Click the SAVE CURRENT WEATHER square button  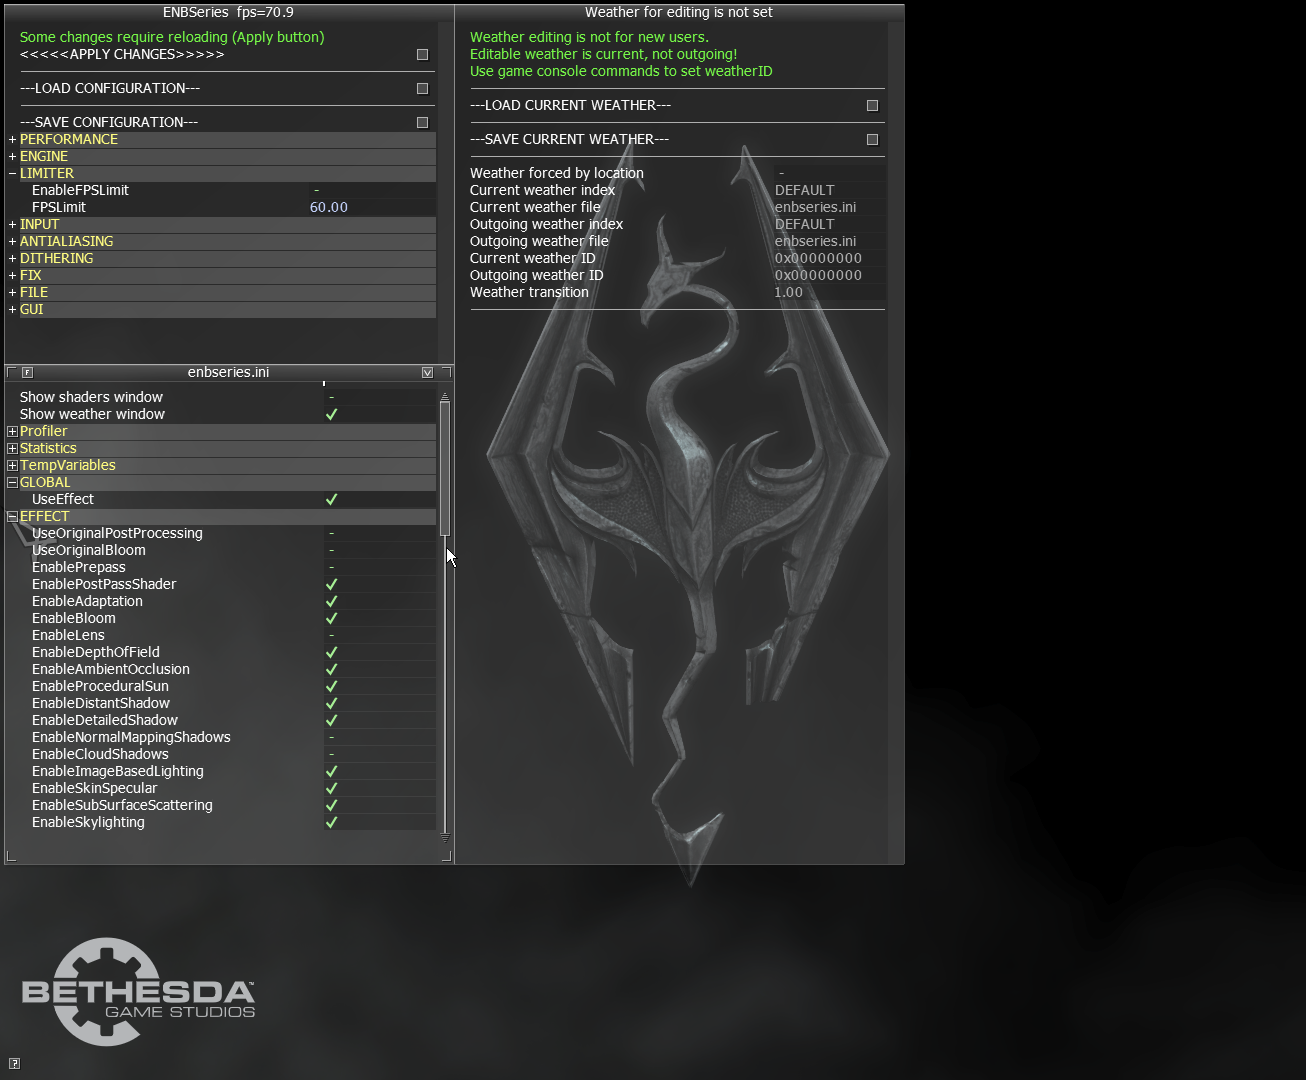pos(872,139)
